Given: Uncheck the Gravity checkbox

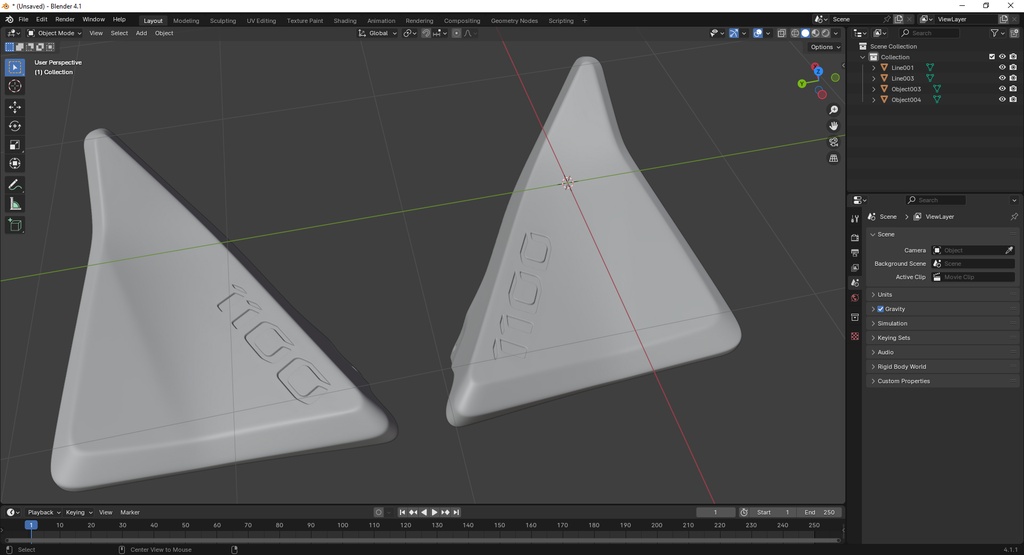Looking at the screenshot, I should (880, 309).
